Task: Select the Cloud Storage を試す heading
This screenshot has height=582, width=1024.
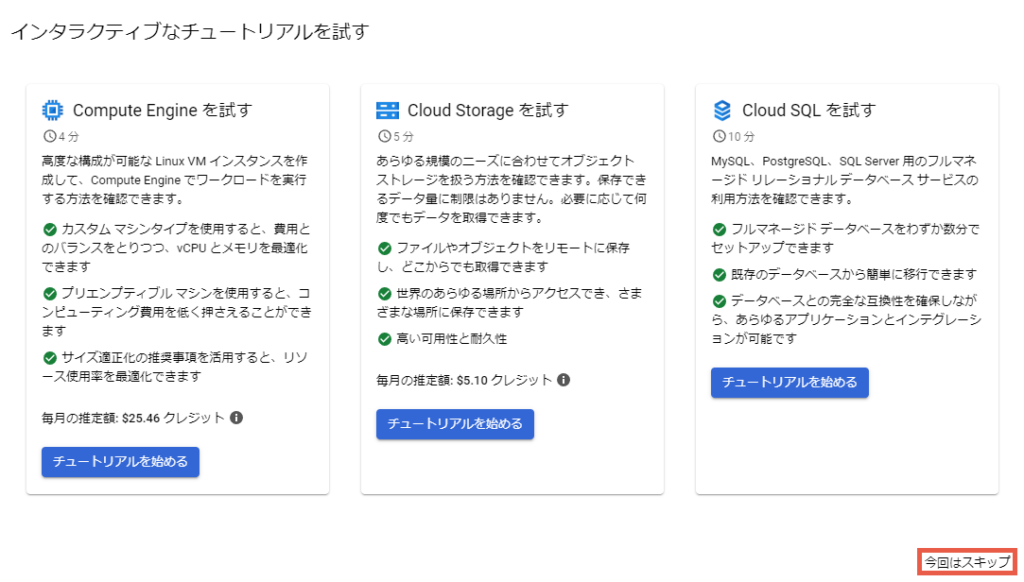Action: tap(488, 110)
